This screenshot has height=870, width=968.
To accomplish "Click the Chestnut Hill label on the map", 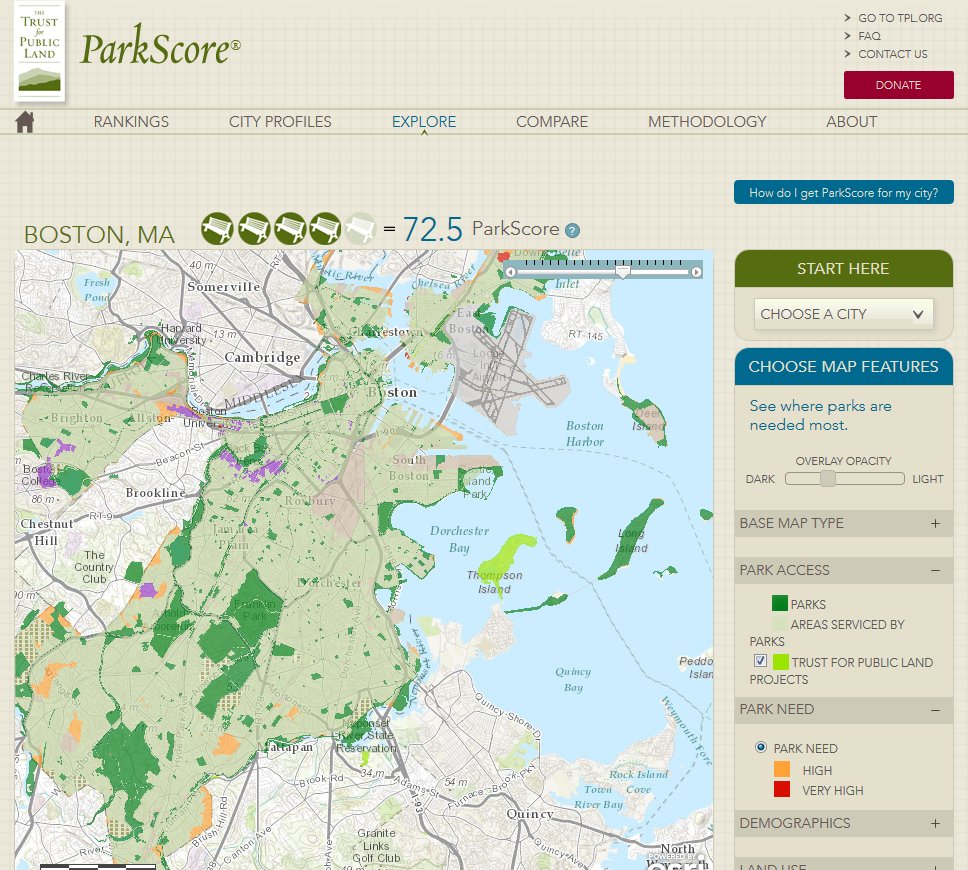I will click(46, 532).
